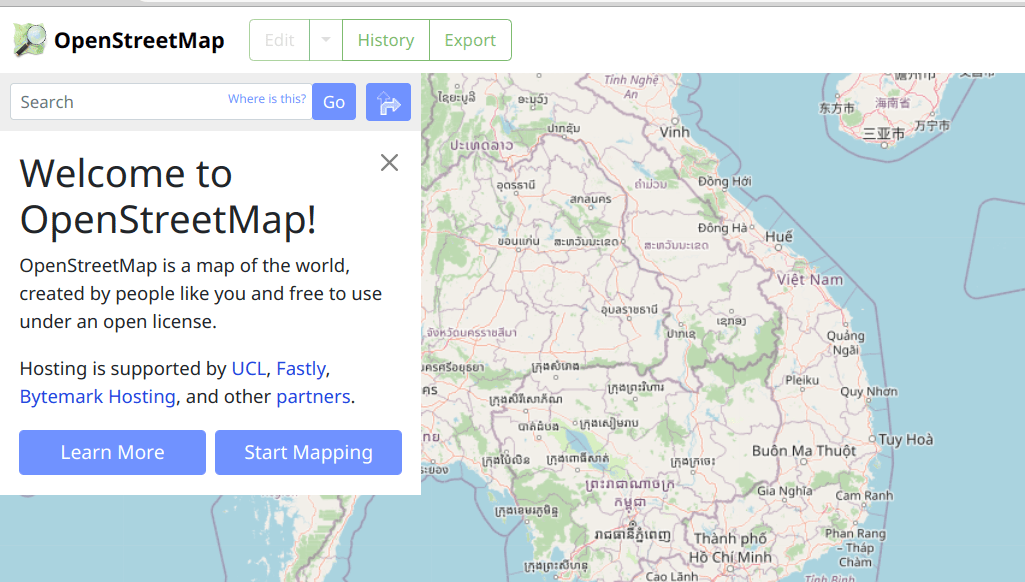Viewport: 1025px width, 582px height.
Task: Open the Bytemark Hosting link
Action: tap(97, 397)
